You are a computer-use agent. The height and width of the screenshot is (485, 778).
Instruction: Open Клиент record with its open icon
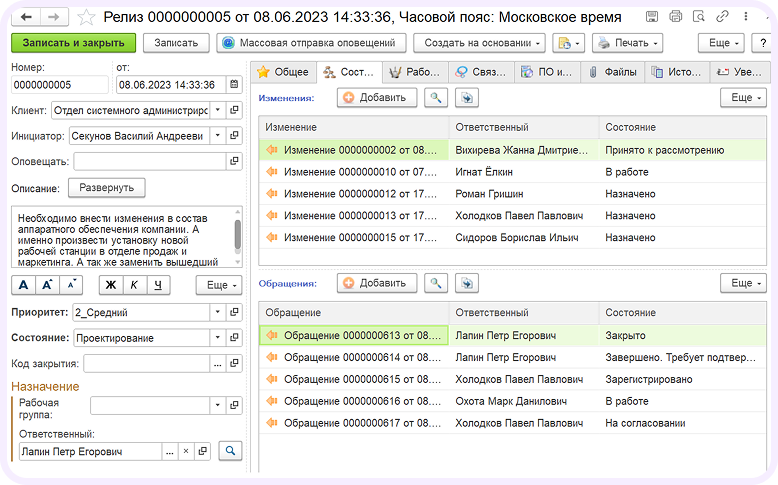tap(234, 110)
